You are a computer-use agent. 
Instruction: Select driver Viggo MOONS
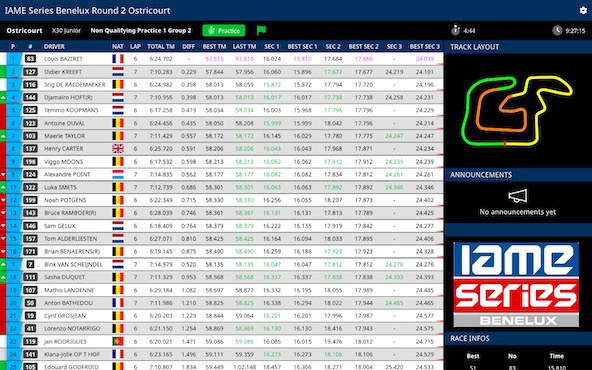(63, 162)
